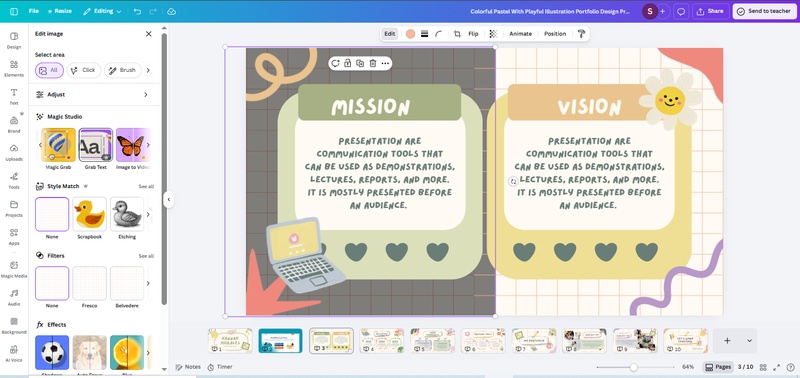Show more select area options arrow
The width and height of the screenshot is (800, 378).
[148, 70]
